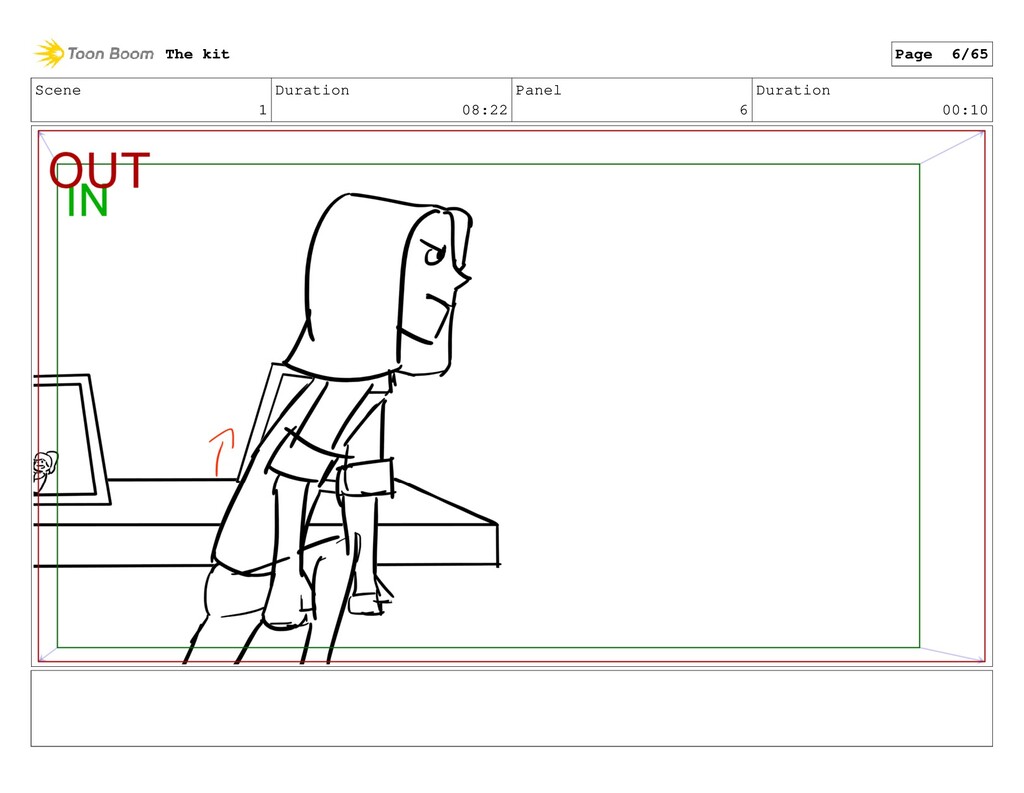Click the scene duration value 08:22
The height and width of the screenshot is (793, 1024).
[x=485, y=110]
